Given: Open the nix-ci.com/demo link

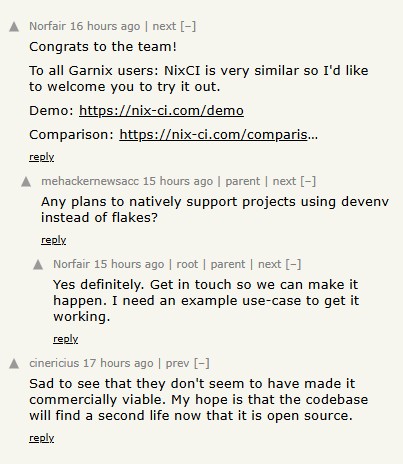Looking at the screenshot, I should tap(161, 110).
